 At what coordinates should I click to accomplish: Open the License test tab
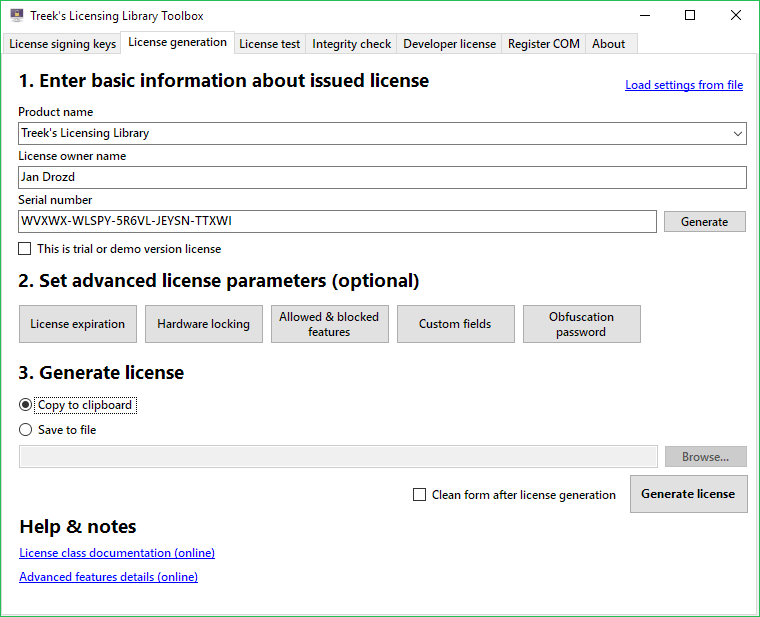coord(269,44)
